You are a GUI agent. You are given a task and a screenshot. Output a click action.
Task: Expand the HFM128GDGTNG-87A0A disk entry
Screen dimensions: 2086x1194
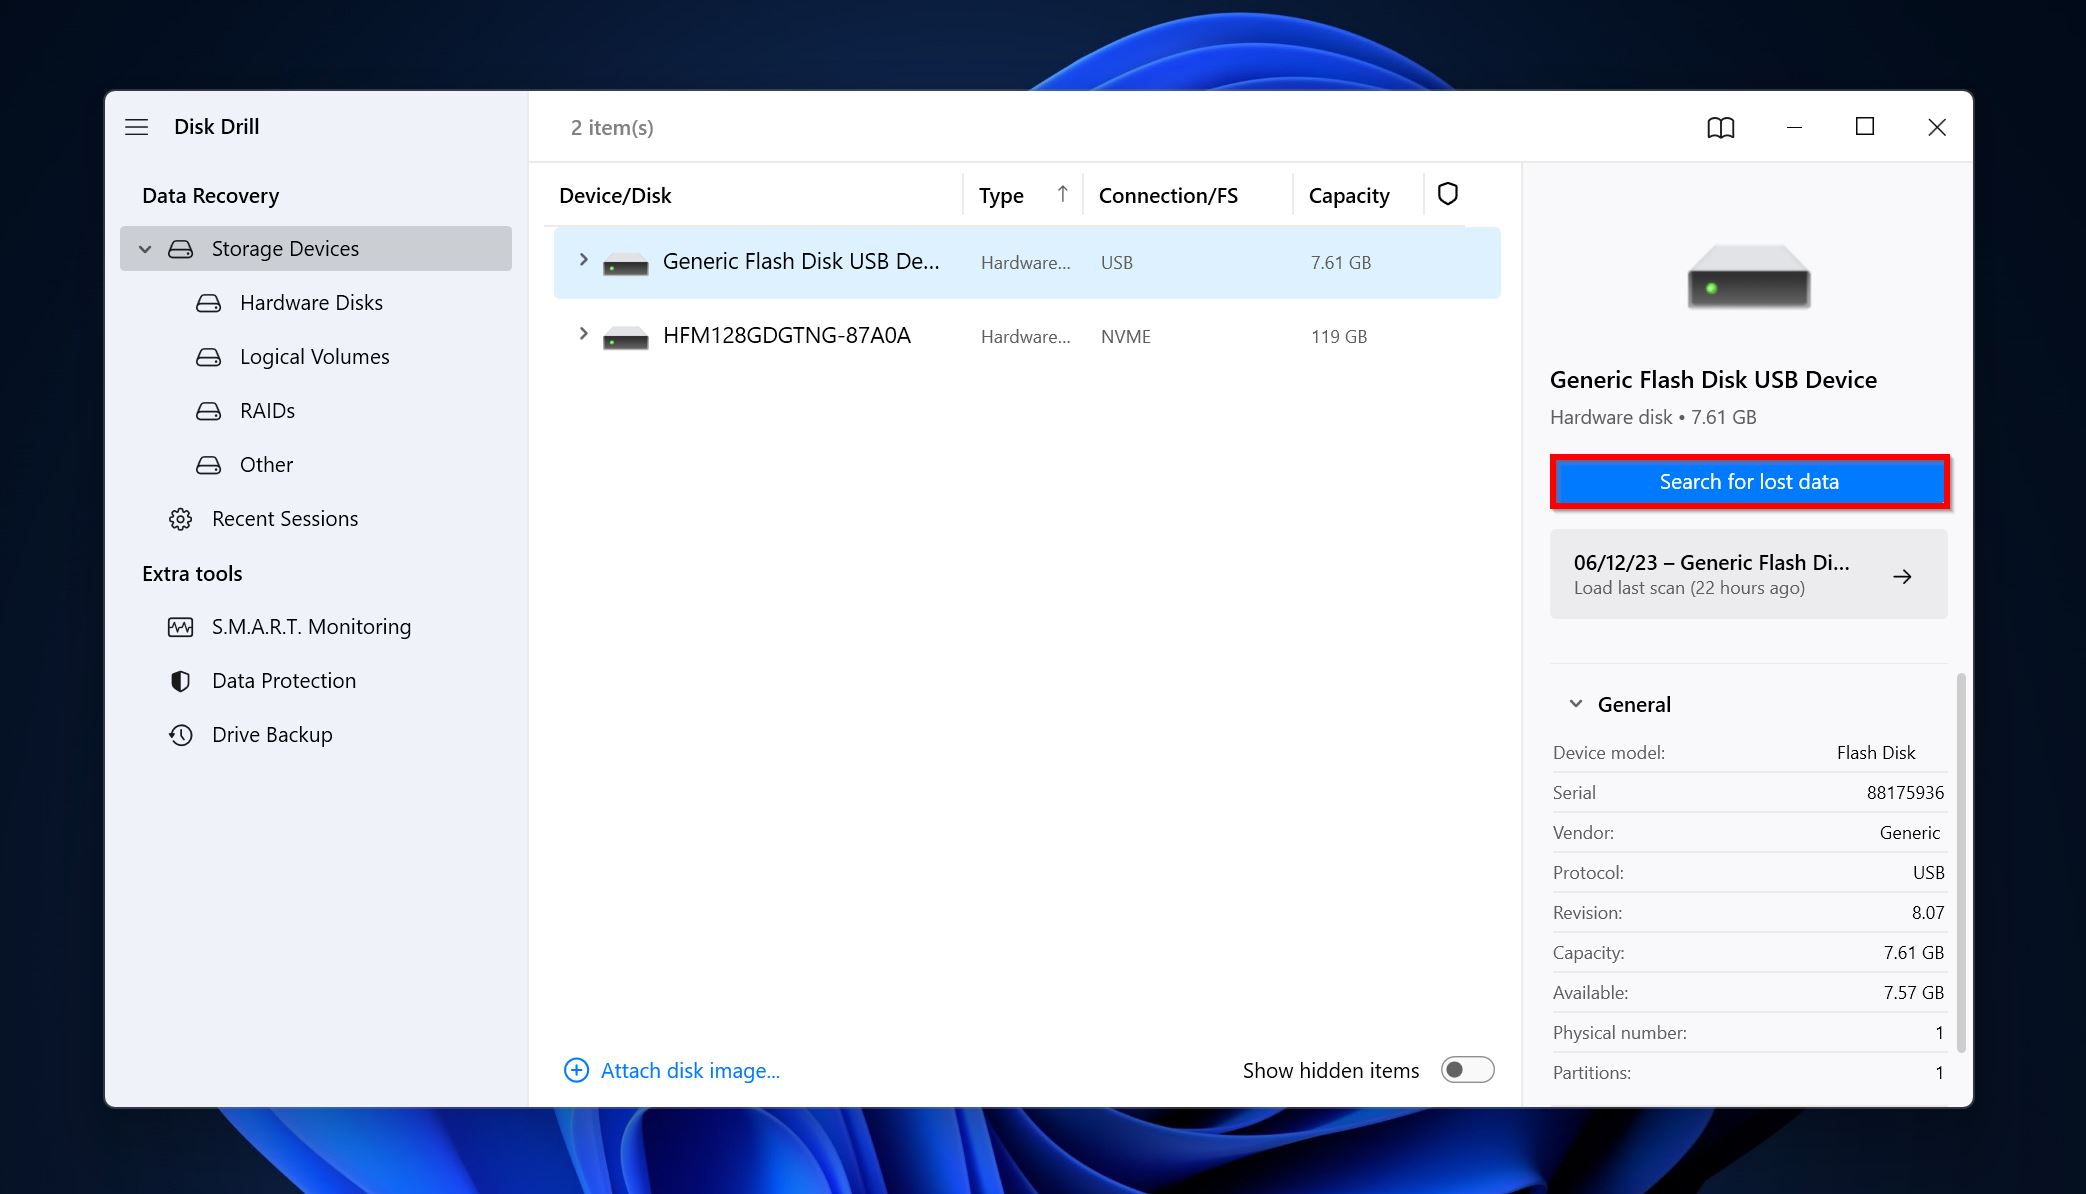point(583,334)
